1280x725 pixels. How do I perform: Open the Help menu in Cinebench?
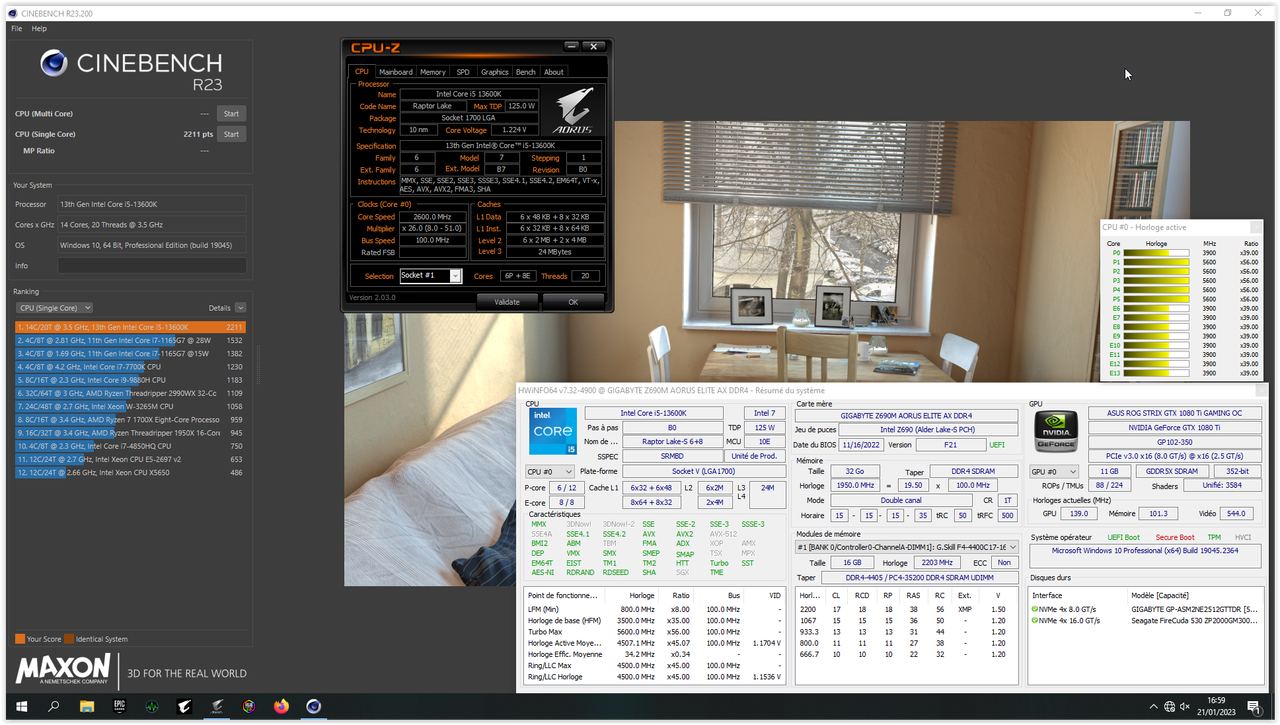coord(39,28)
